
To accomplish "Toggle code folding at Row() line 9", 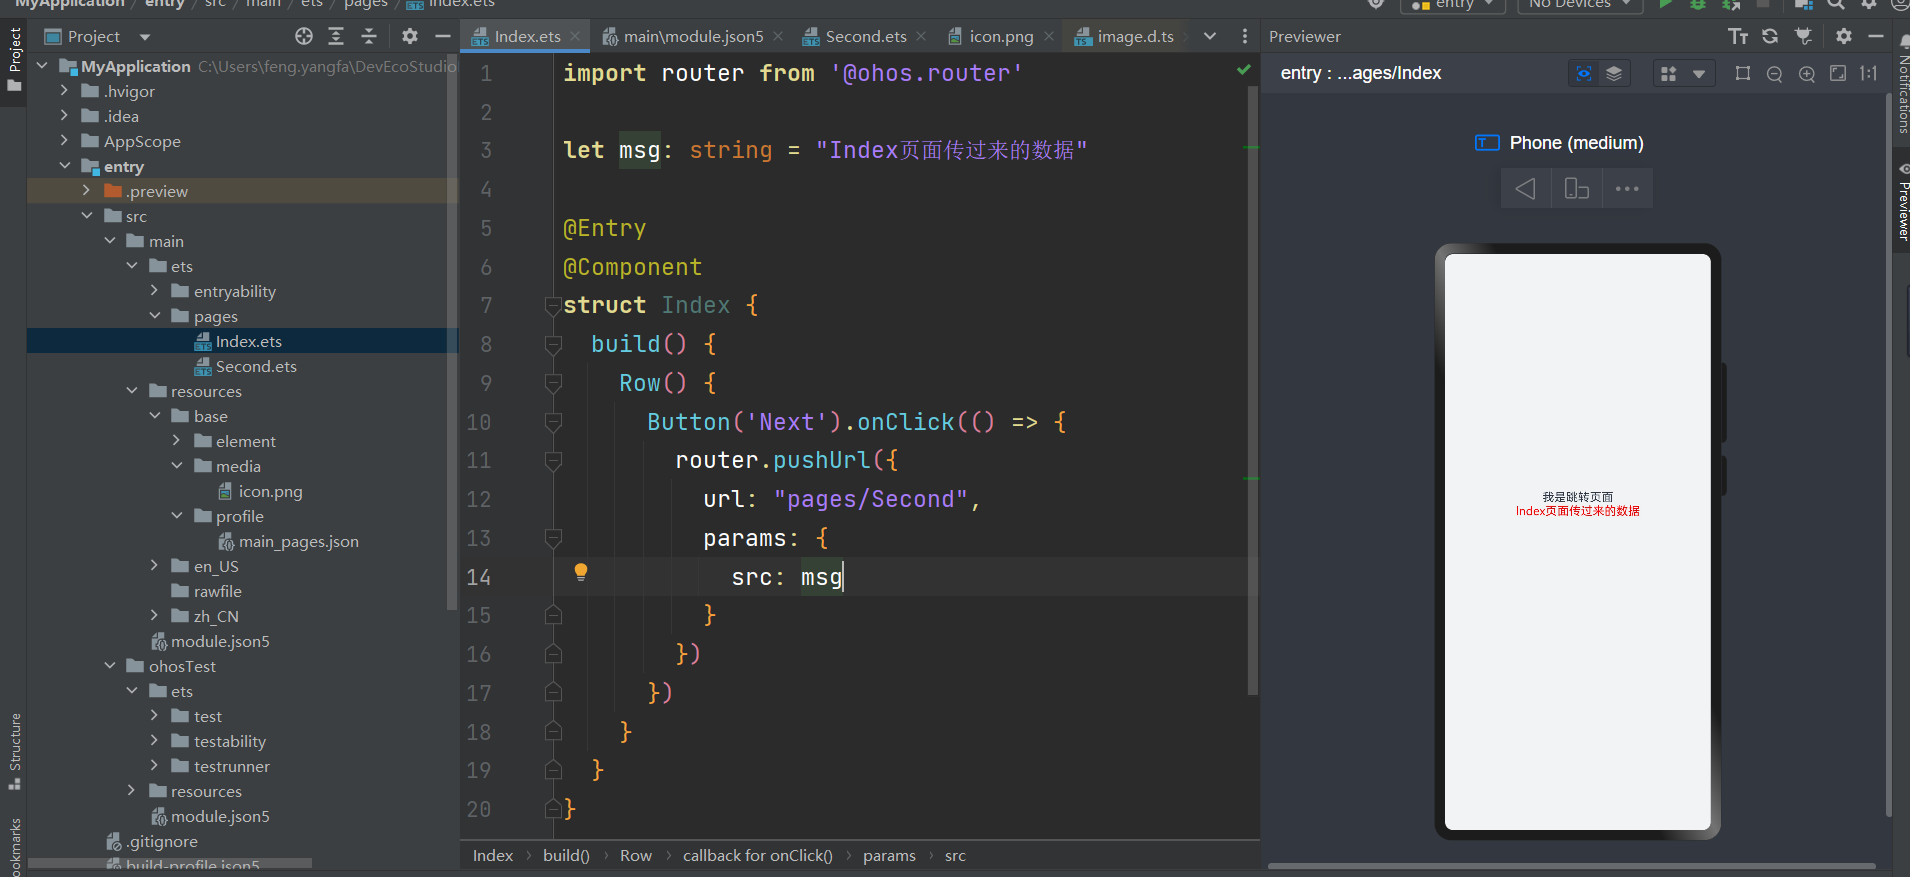I will (553, 383).
